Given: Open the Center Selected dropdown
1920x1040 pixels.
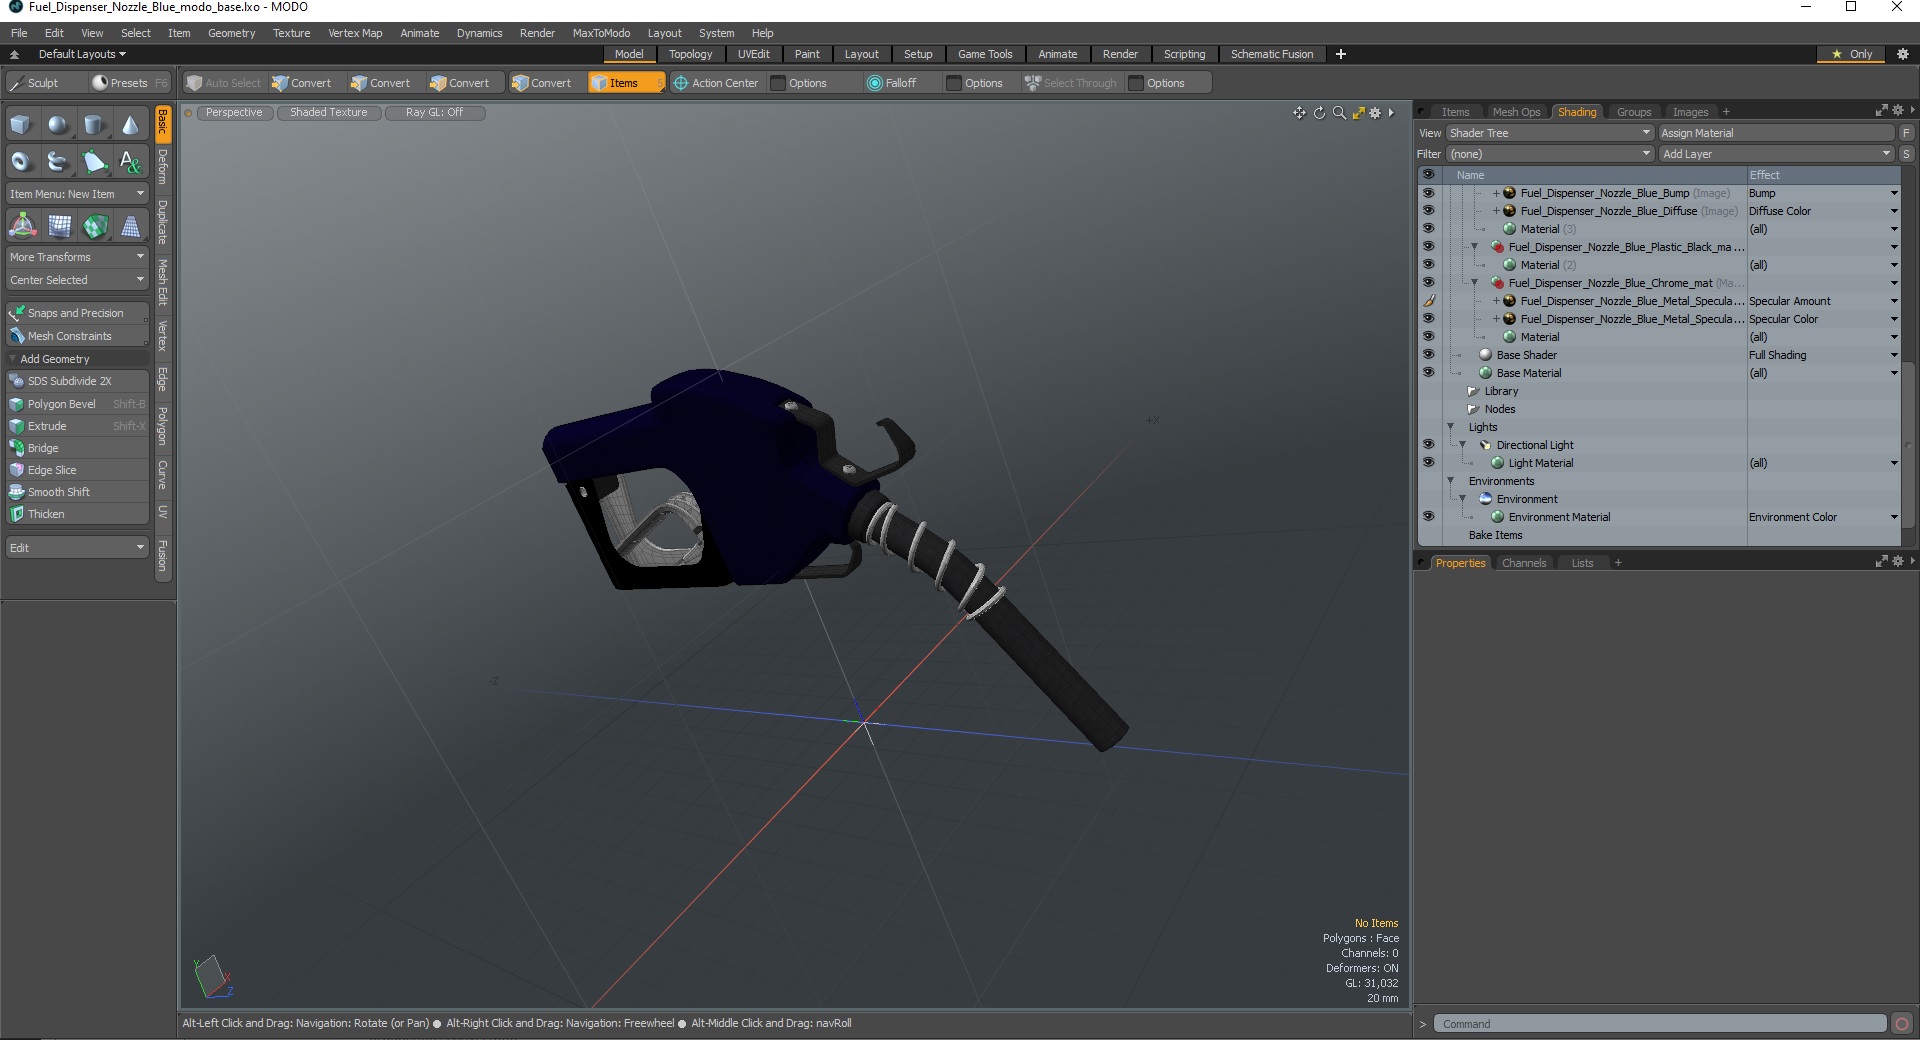Looking at the screenshot, I should pos(77,280).
